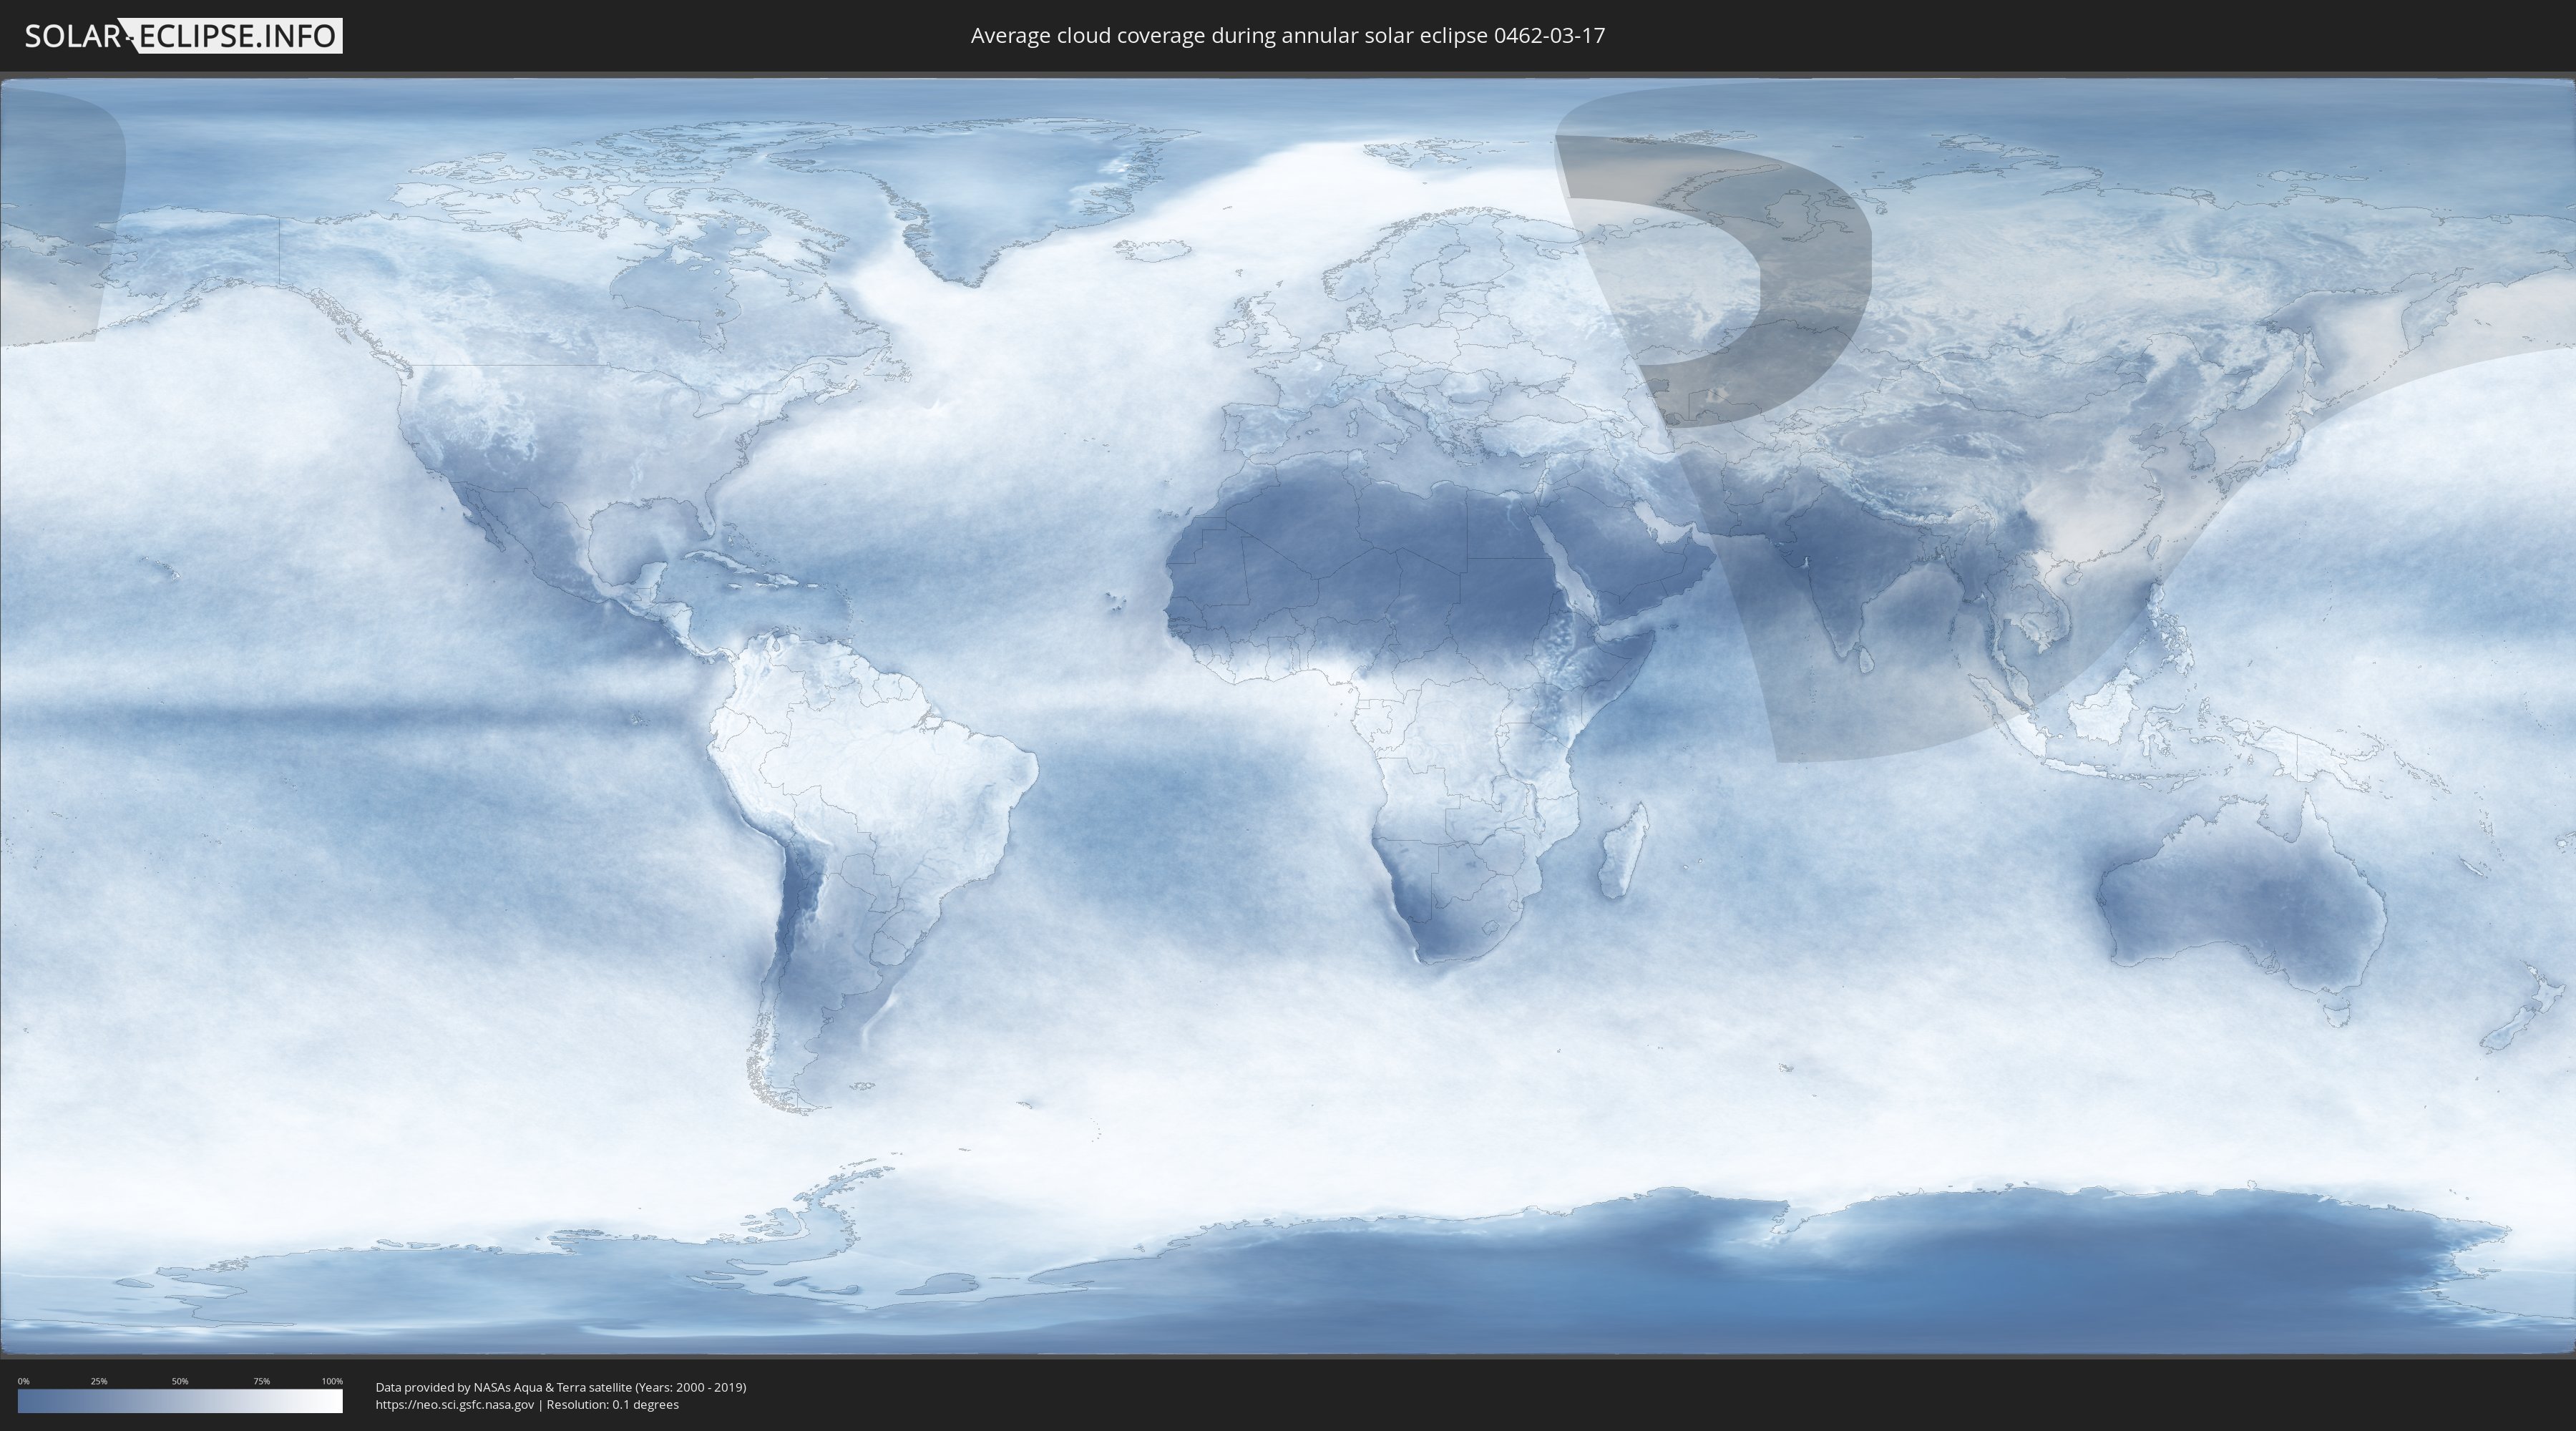Click the '50%' legend label
The image size is (2576, 1431).
click(180, 1381)
